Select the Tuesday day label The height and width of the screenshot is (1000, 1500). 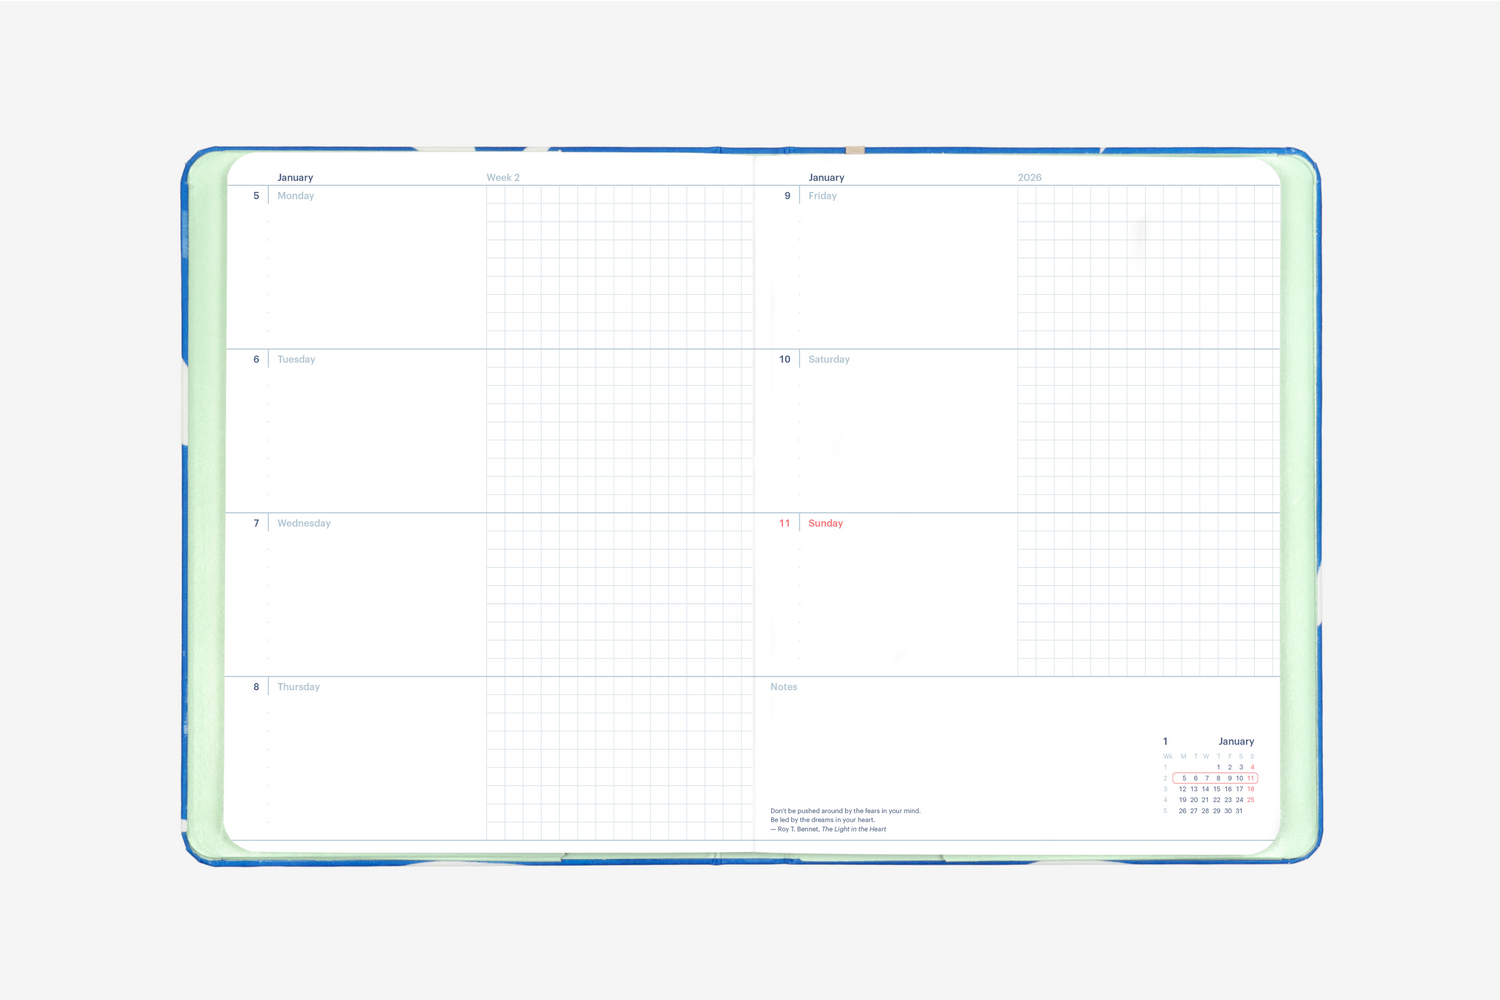click(x=296, y=360)
